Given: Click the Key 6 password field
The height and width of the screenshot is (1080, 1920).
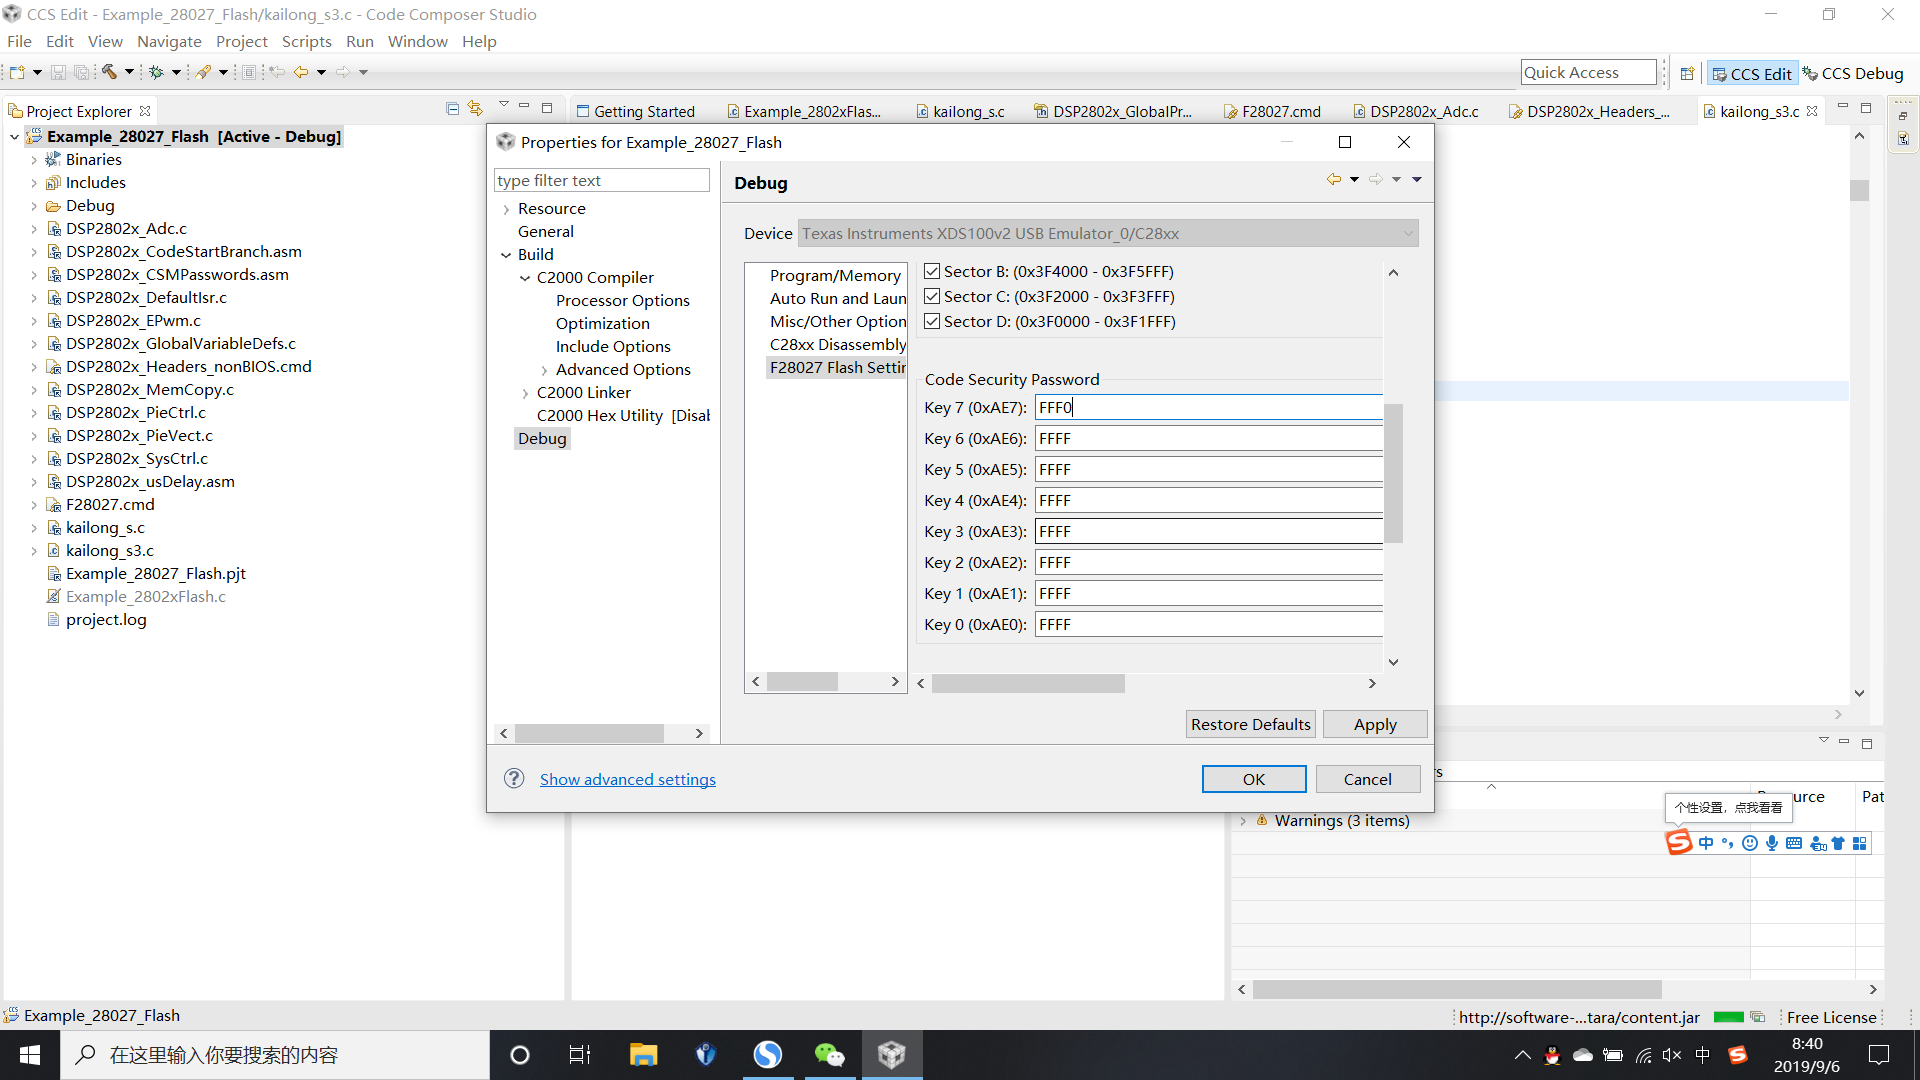Looking at the screenshot, I should [x=1208, y=438].
